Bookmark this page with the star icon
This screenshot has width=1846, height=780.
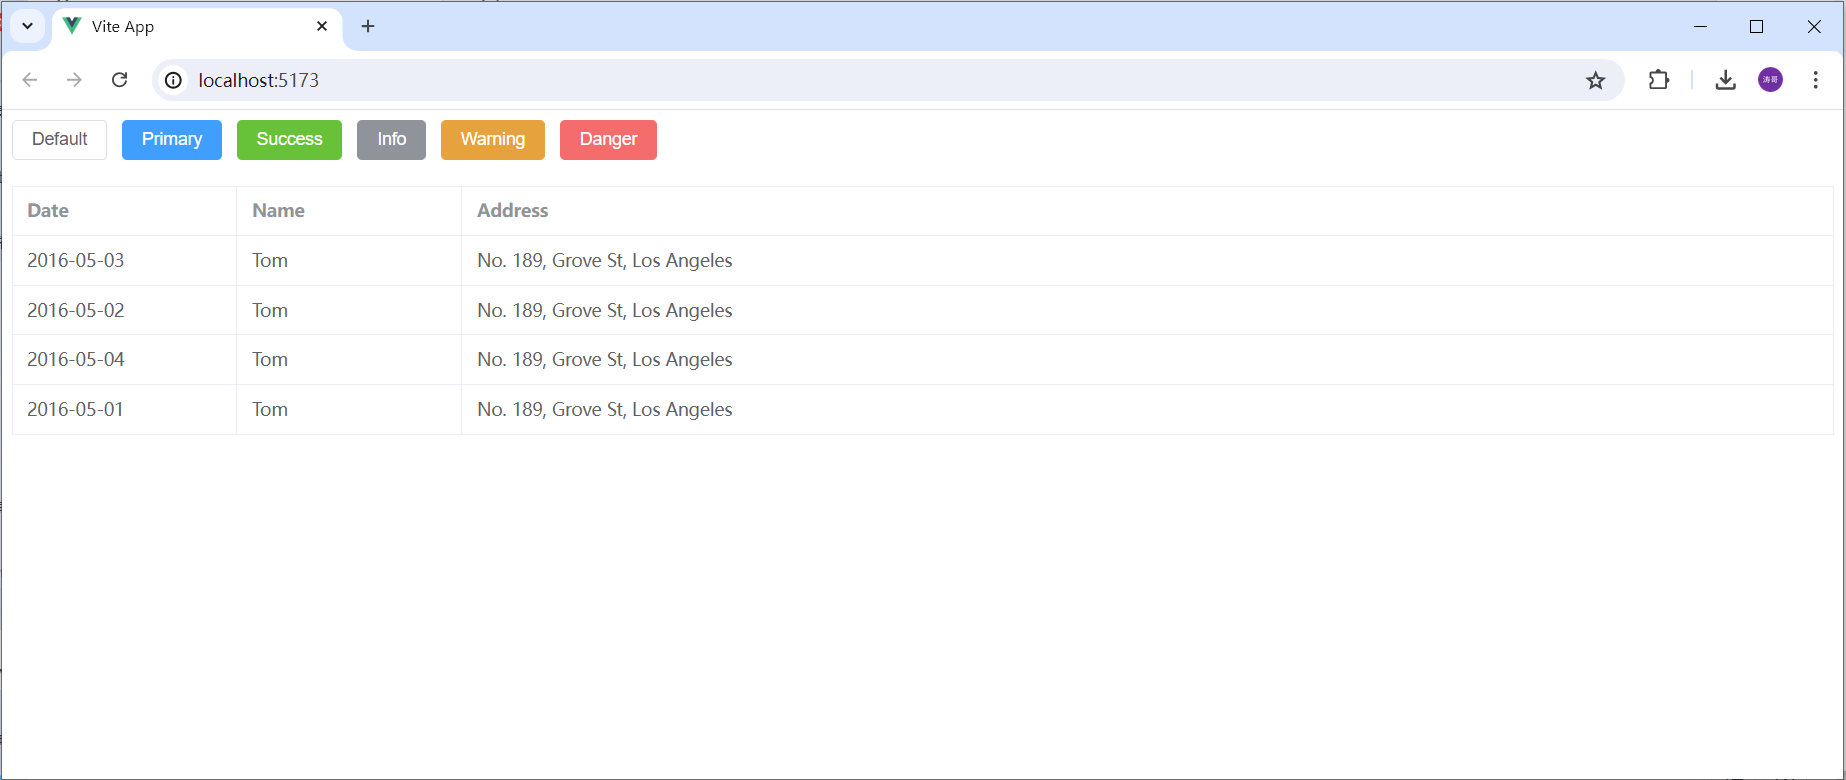[1595, 80]
